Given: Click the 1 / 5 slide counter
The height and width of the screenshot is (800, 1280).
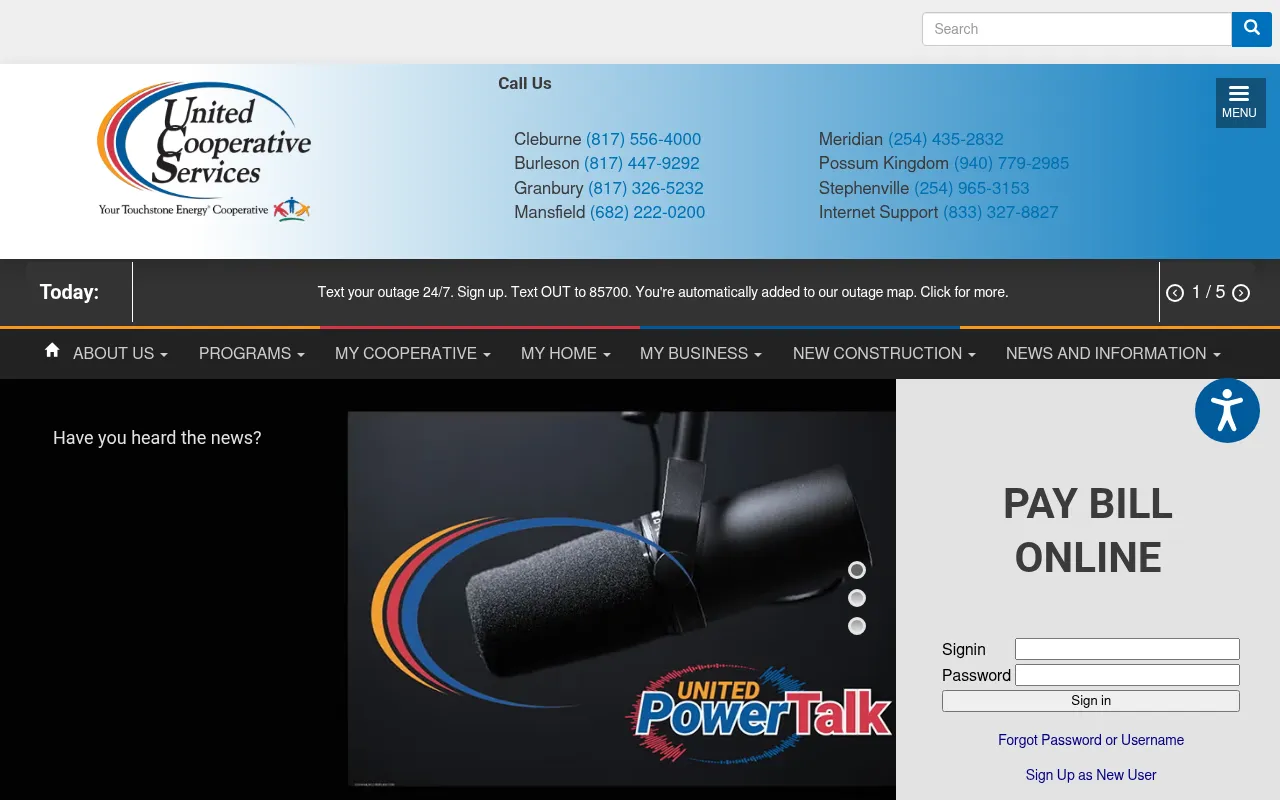Looking at the screenshot, I should (1208, 292).
